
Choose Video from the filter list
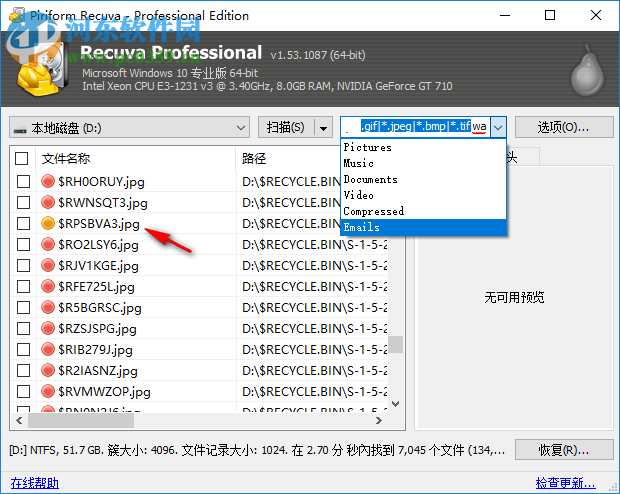[423, 195]
